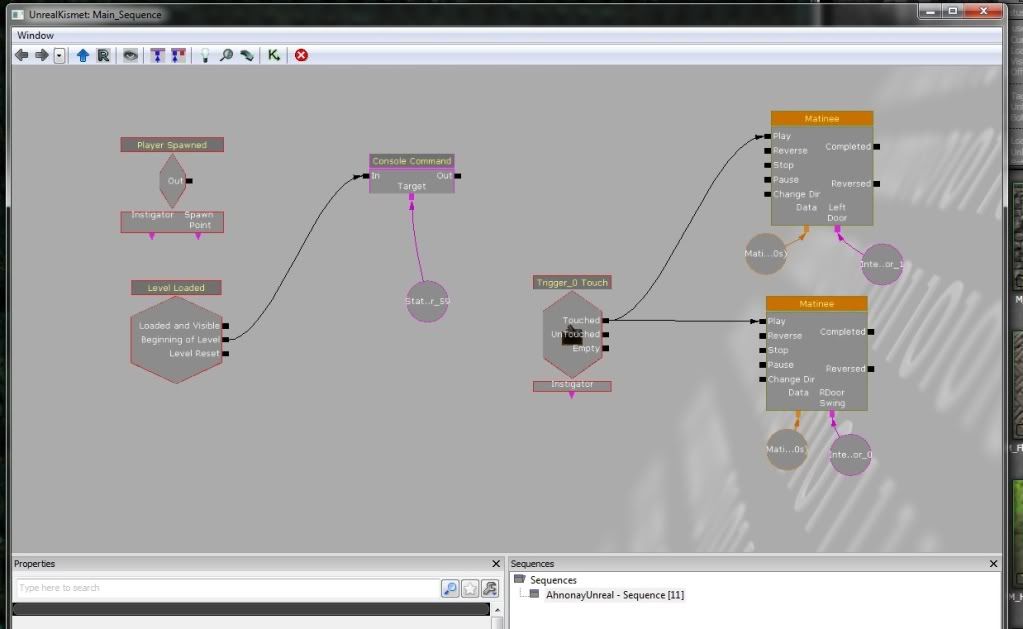Image resolution: width=1023 pixels, height=629 pixels.
Task: Click the blue up arrow parent sequence icon
Action: pyautogui.click(x=83, y=55)
